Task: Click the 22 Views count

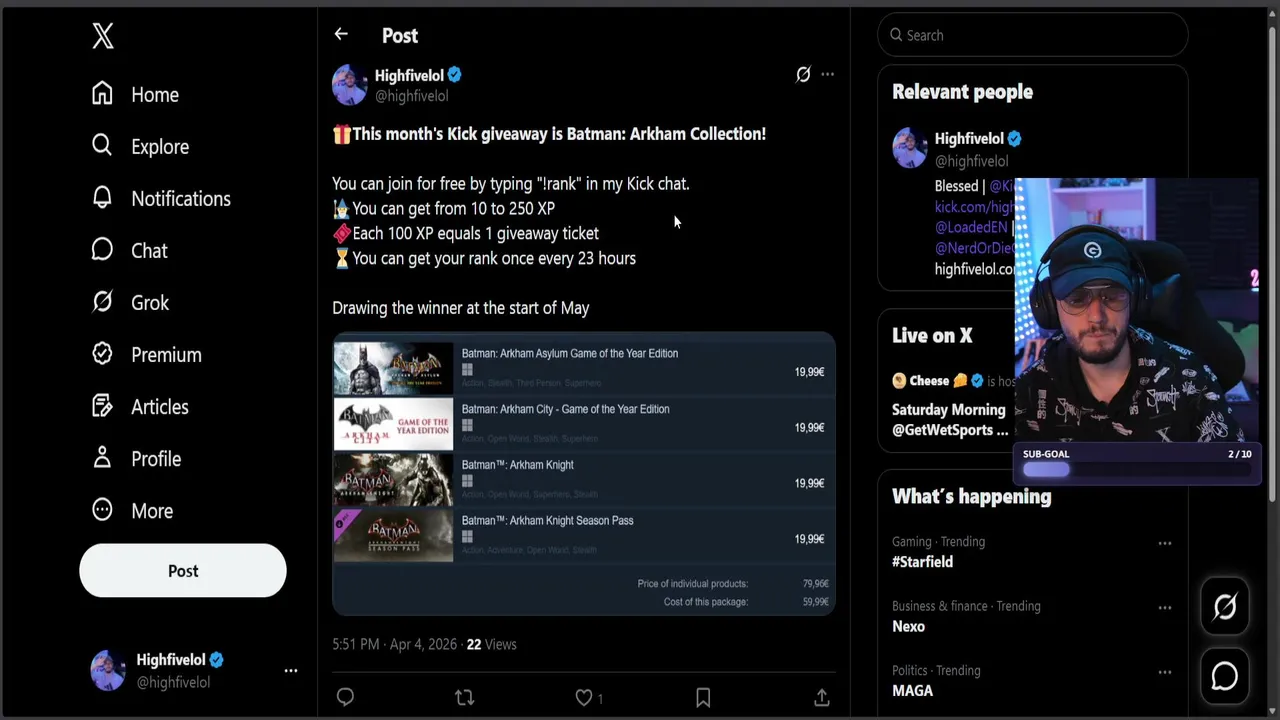Action: (491, 644)
